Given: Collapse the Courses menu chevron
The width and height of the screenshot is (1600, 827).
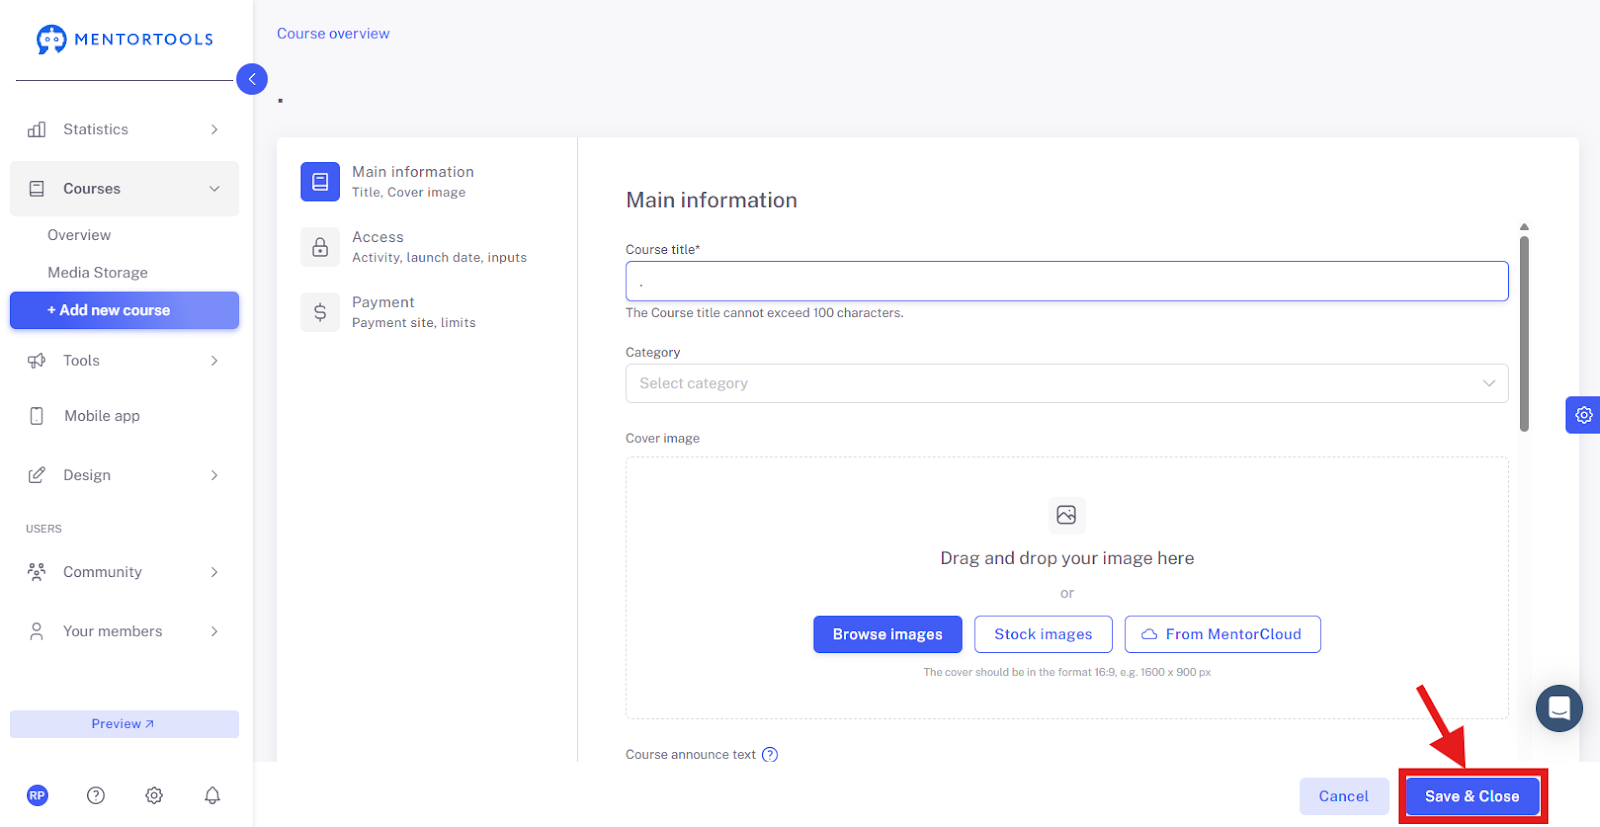Looking at the screenshot, I should (214, 188).
